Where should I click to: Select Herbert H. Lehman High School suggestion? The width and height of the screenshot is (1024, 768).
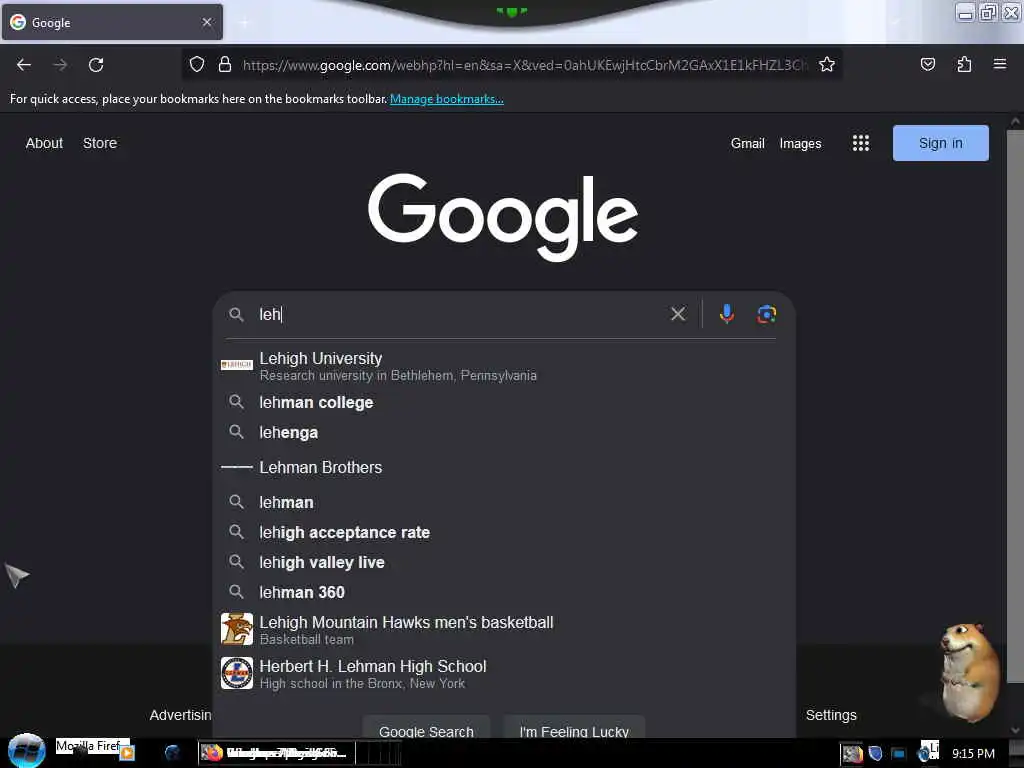504,673
